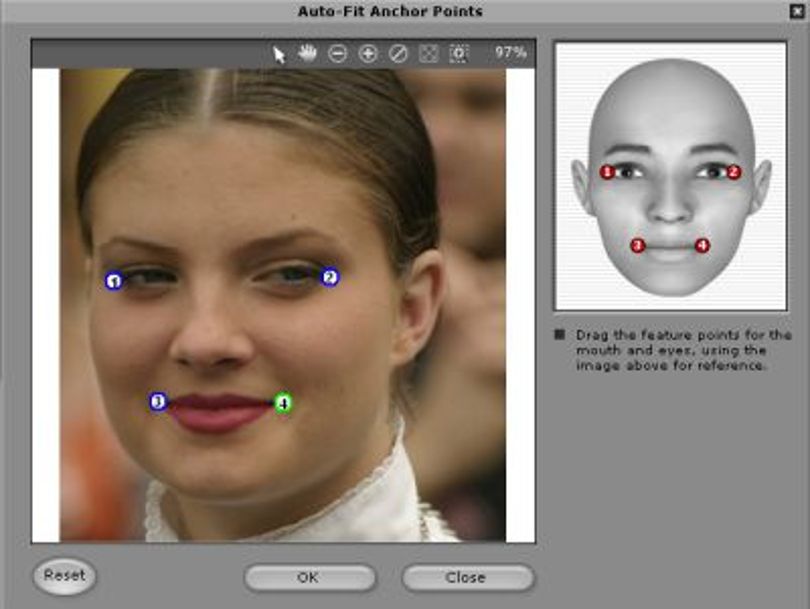Activate the hand pan tool
The width and height of the screenshot is (810, 609).
pyautogui.click(x=307, y=53)
